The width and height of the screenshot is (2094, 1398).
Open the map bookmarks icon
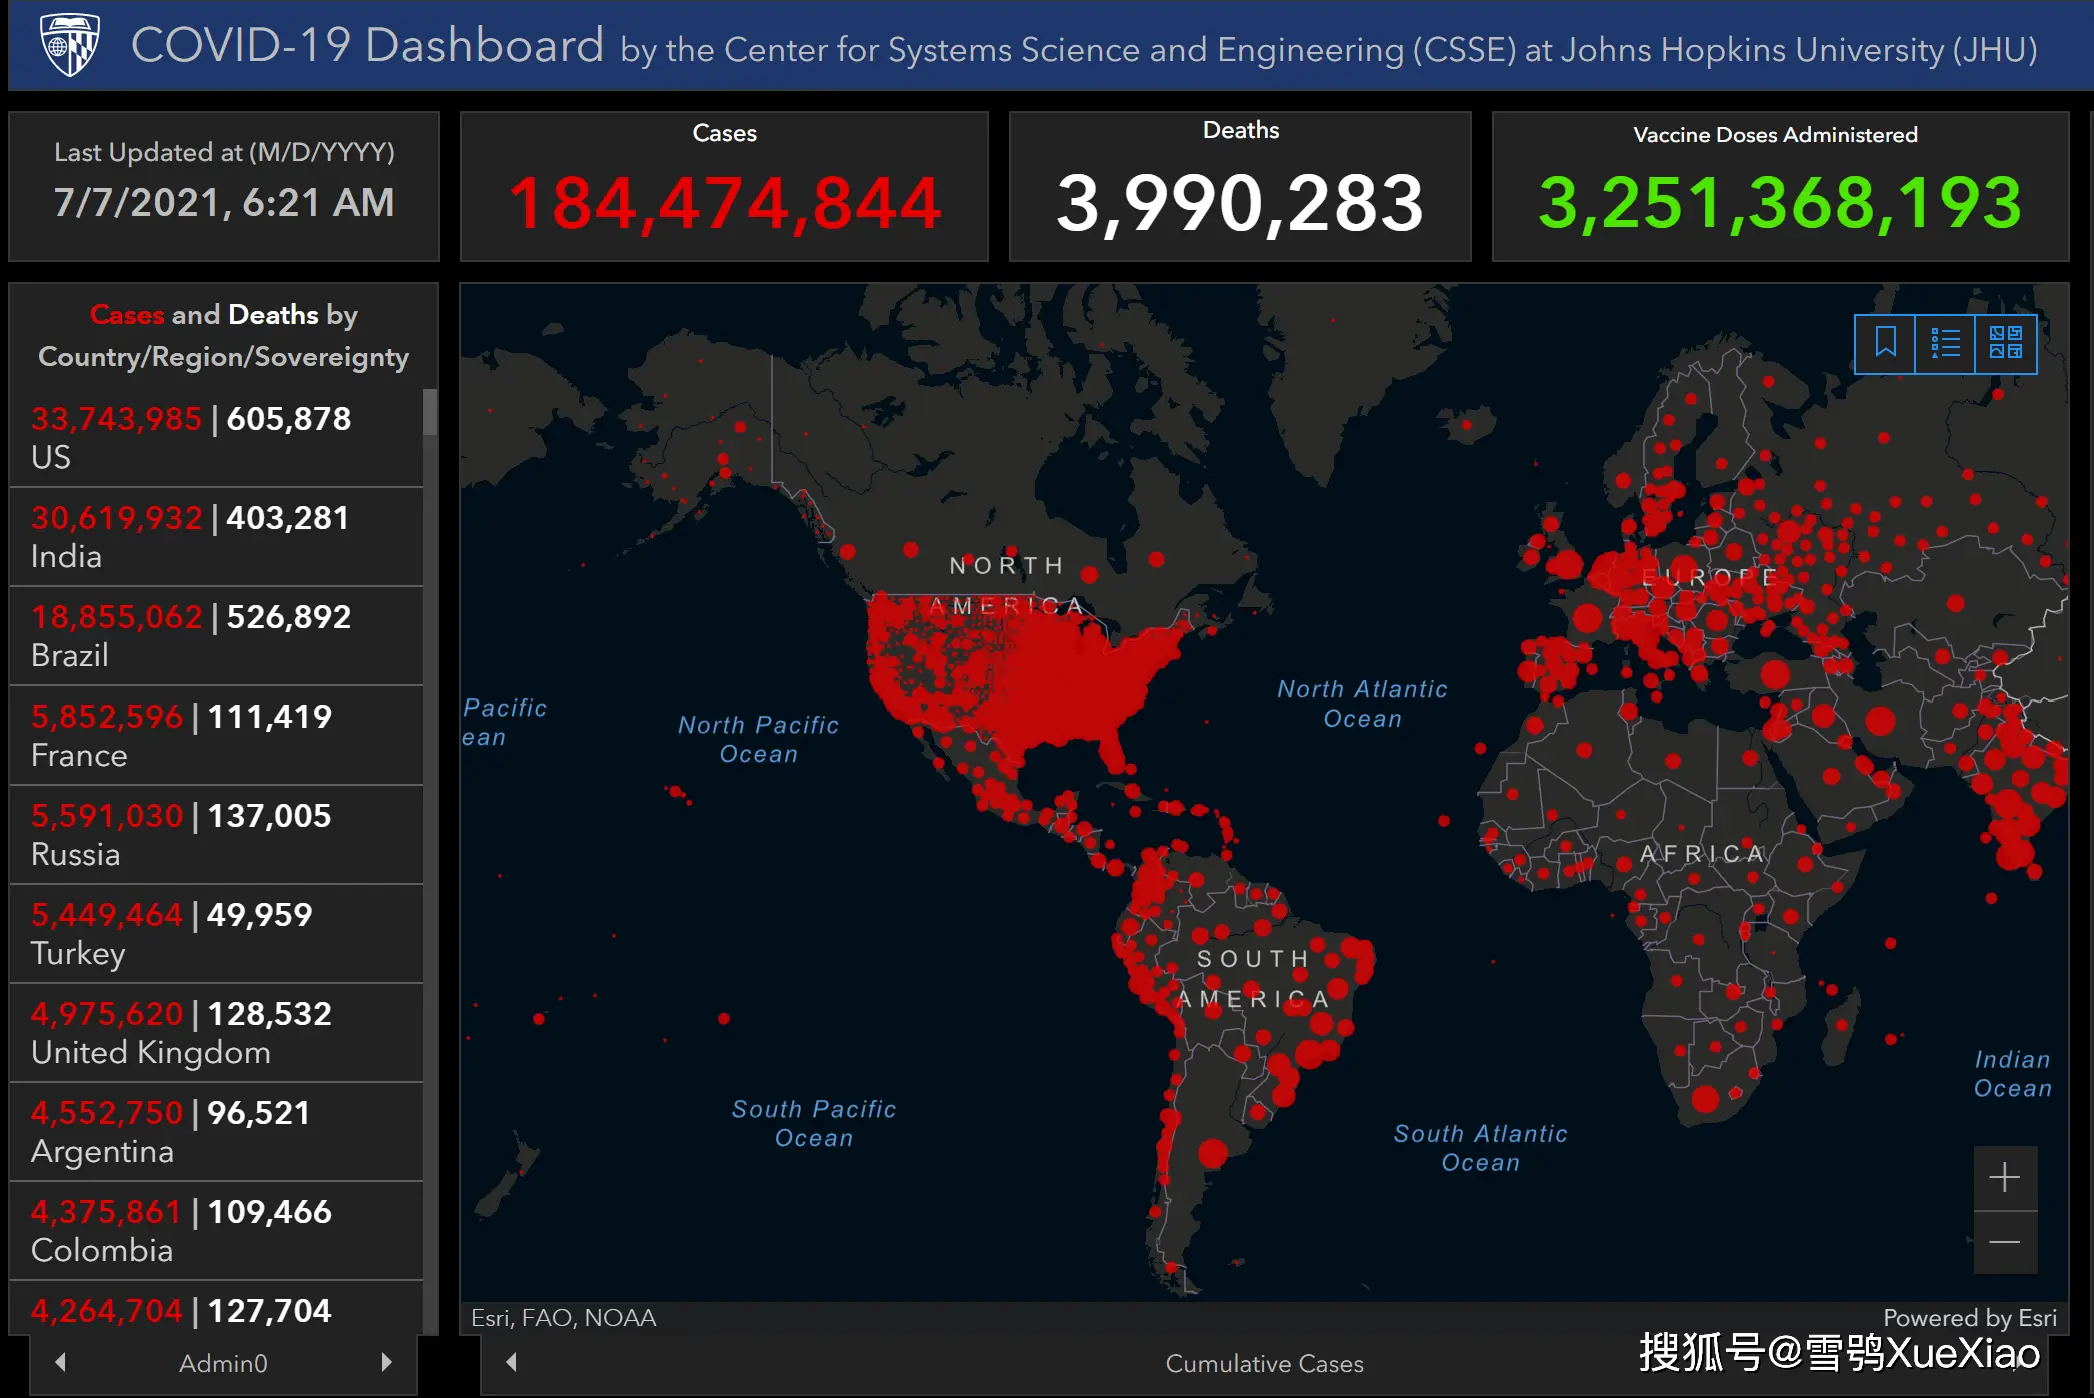tap(1885, 344)
